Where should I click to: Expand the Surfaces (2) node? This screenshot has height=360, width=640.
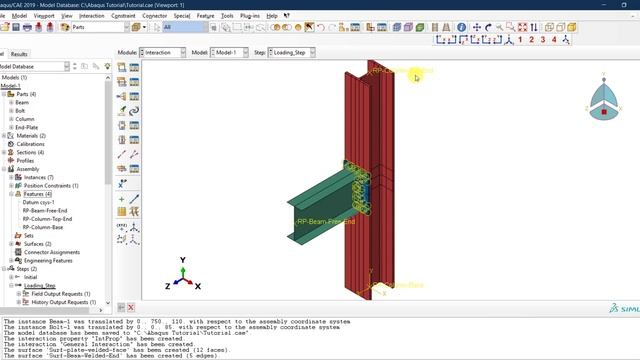tap(11, 244)
